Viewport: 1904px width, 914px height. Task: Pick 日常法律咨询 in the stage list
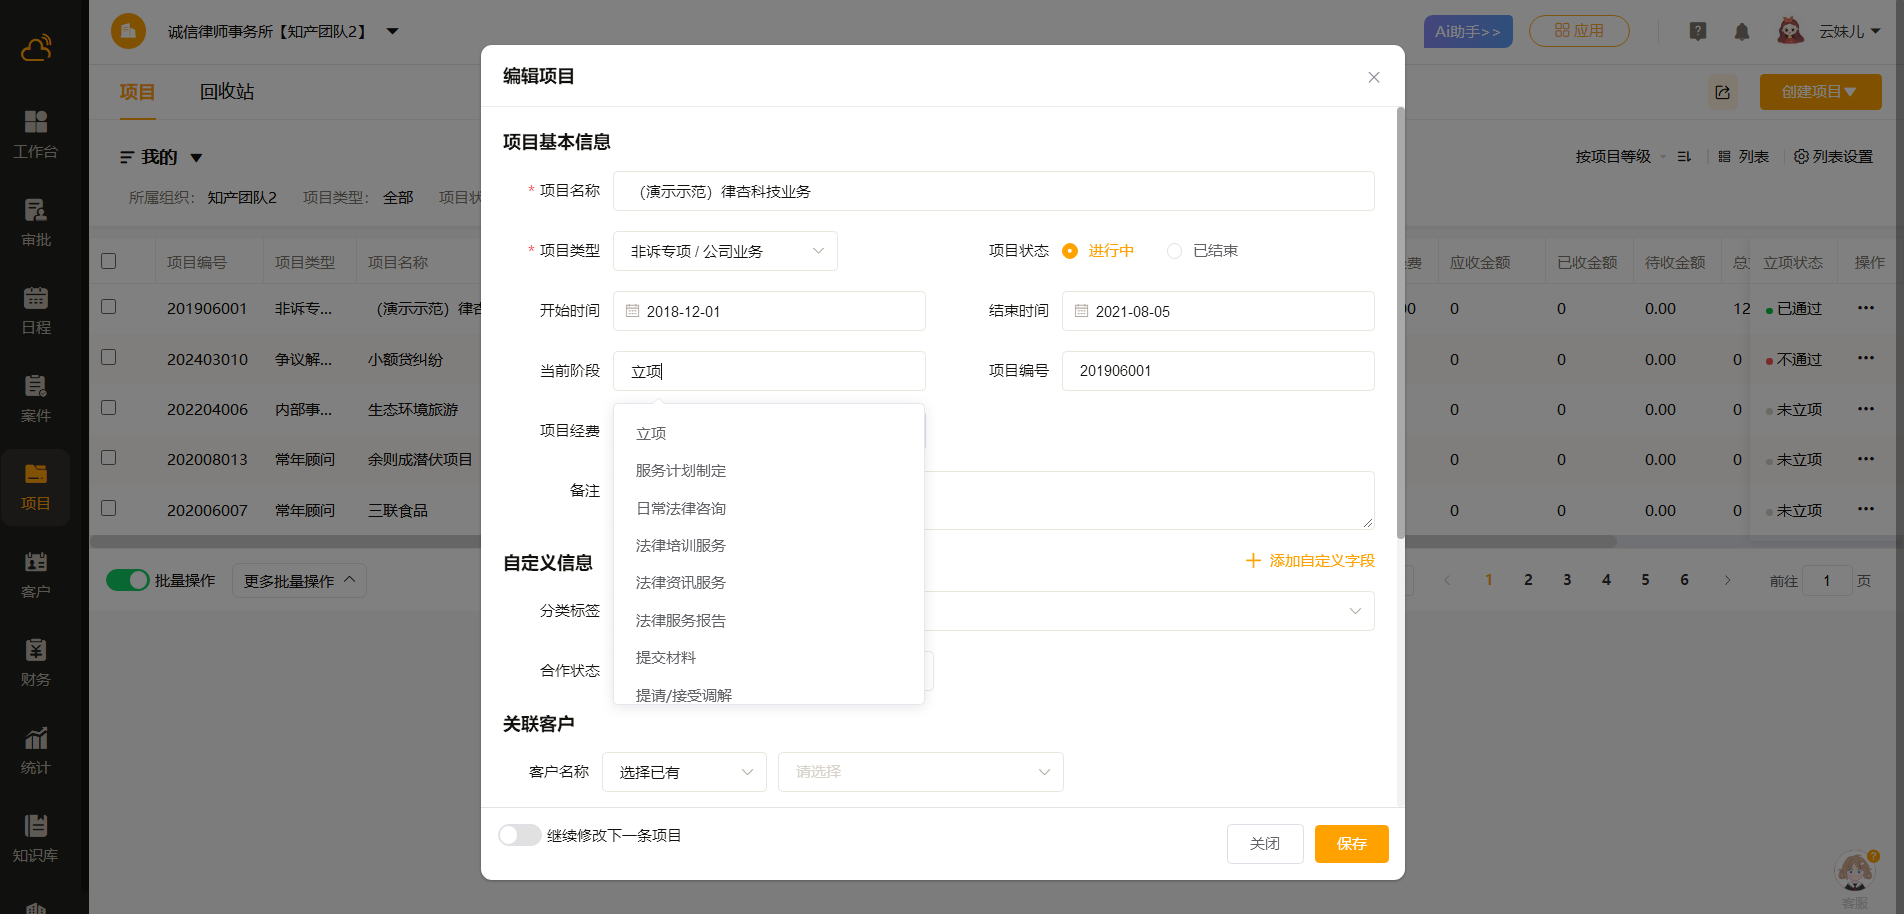pyautogui.click(x=681, y=508)
